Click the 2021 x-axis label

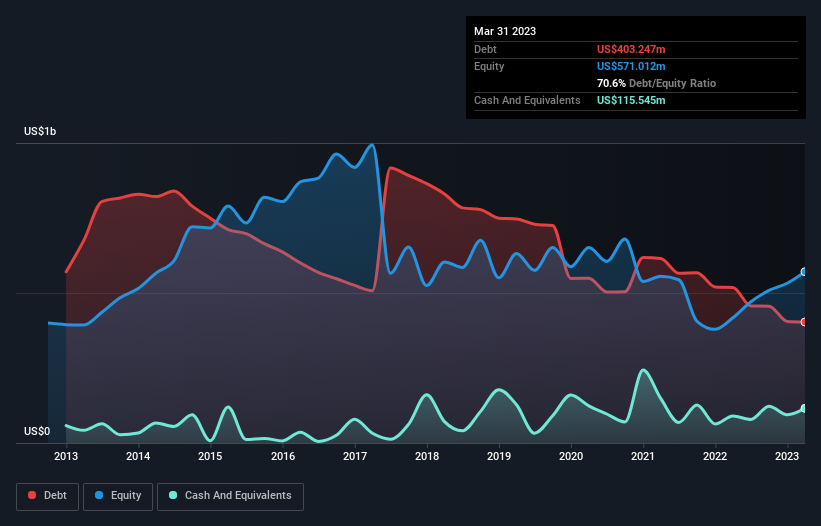(643, 456)
